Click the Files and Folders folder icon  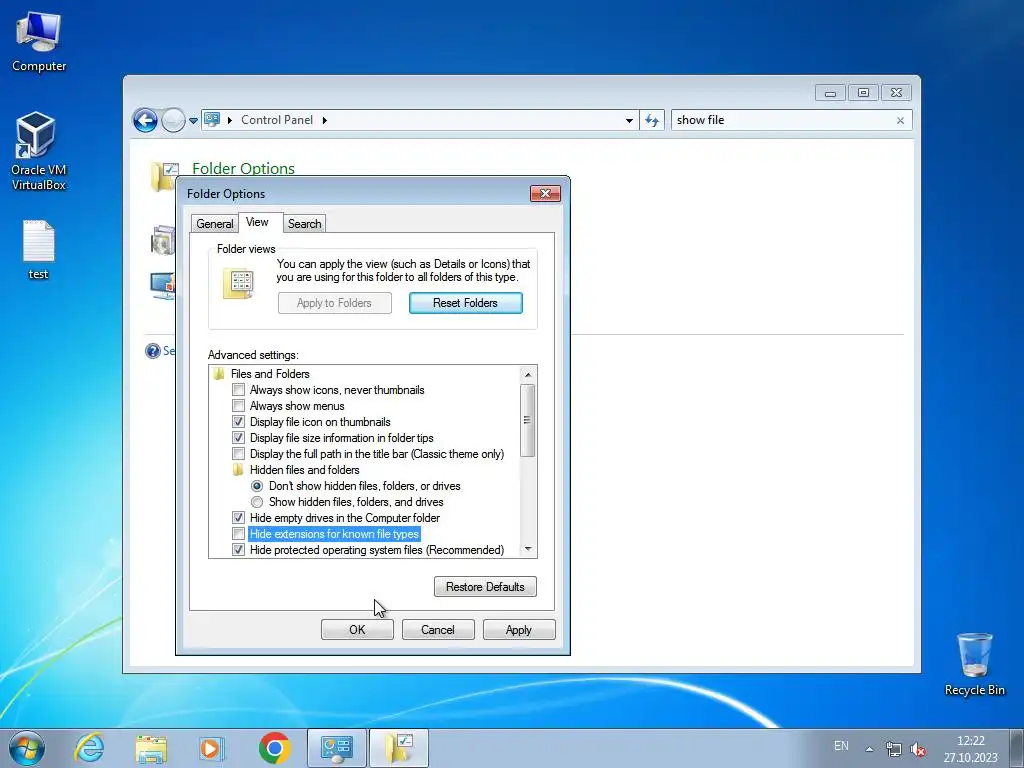219,374
